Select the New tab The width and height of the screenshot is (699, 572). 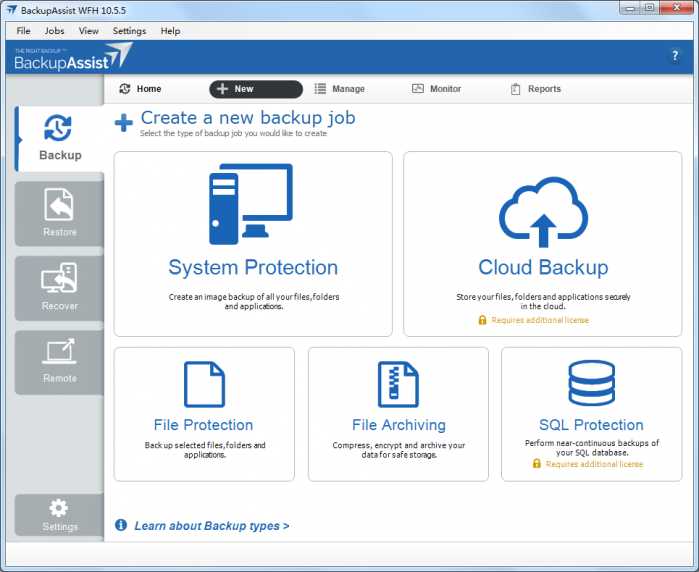point(256,89)
